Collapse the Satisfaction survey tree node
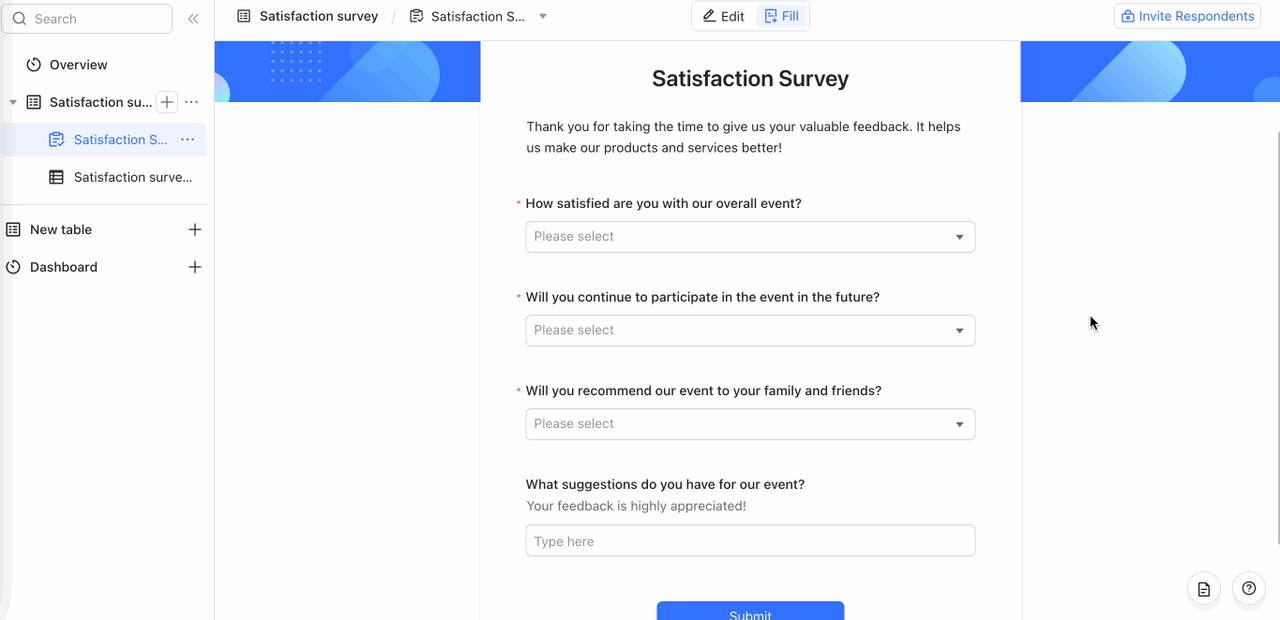Image resolution: width=1280 pixels, height=620 pixels. coord(13,103)
